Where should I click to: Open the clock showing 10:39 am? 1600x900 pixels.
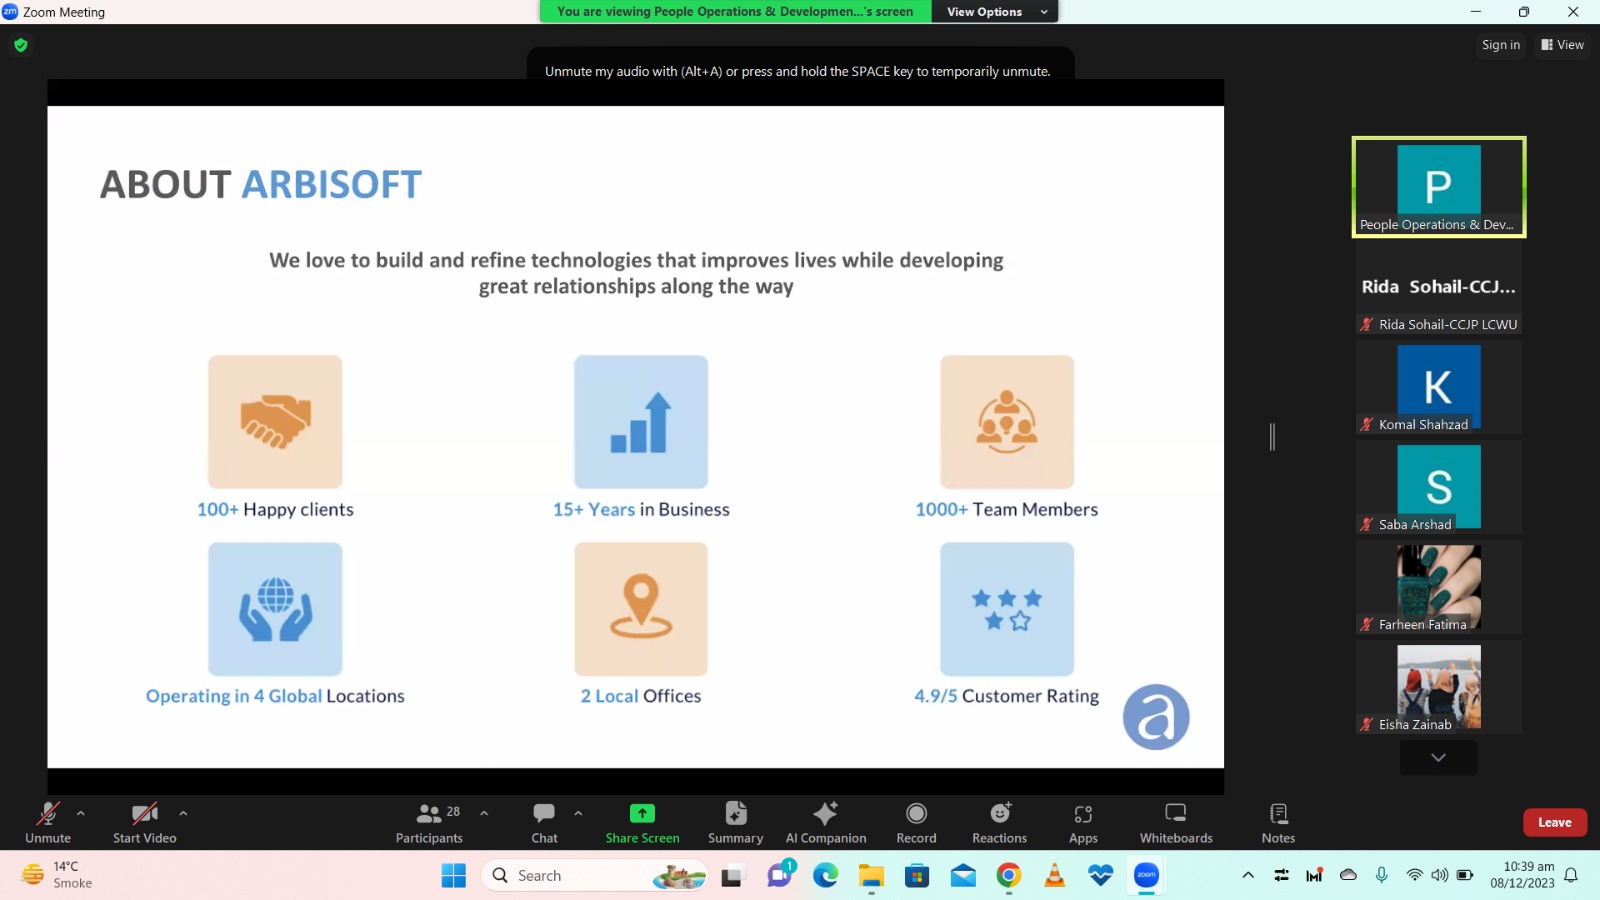[1523, 875]
